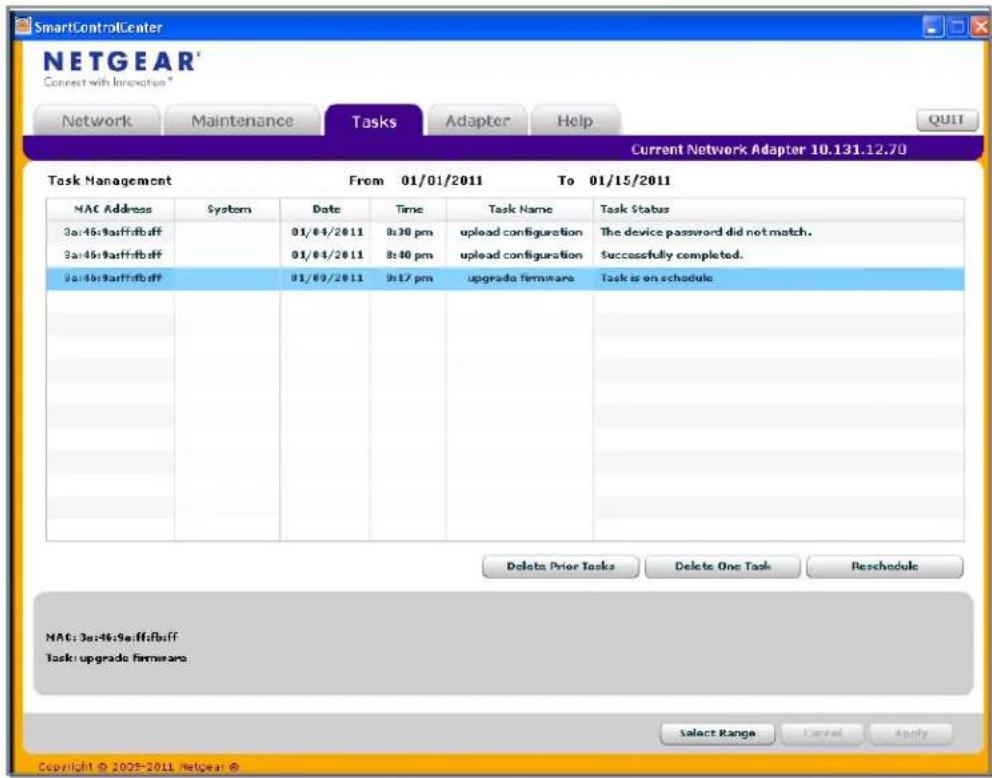Select the 'password did not match' task row
The image size is (992, 778).
(x=505, y=232)
